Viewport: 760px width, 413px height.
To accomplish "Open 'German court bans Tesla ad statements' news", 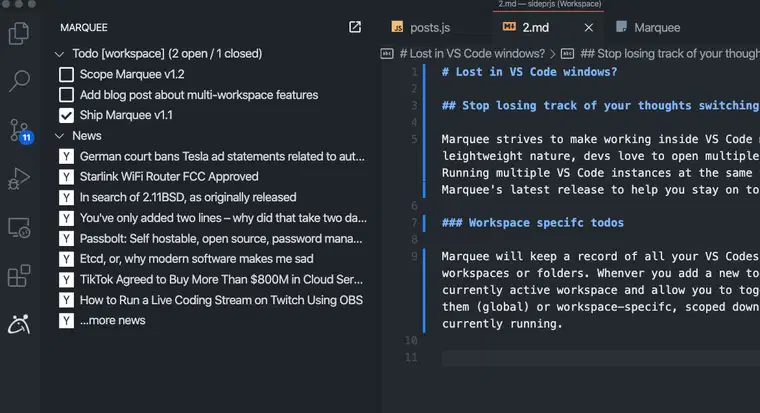I will [x=222, y=156].
